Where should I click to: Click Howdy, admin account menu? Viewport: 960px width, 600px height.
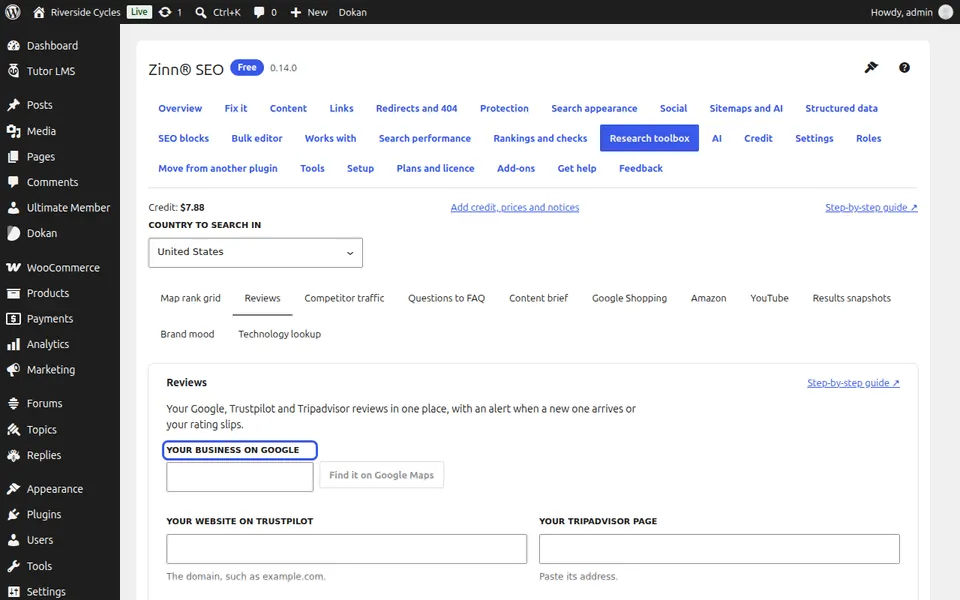912,12
